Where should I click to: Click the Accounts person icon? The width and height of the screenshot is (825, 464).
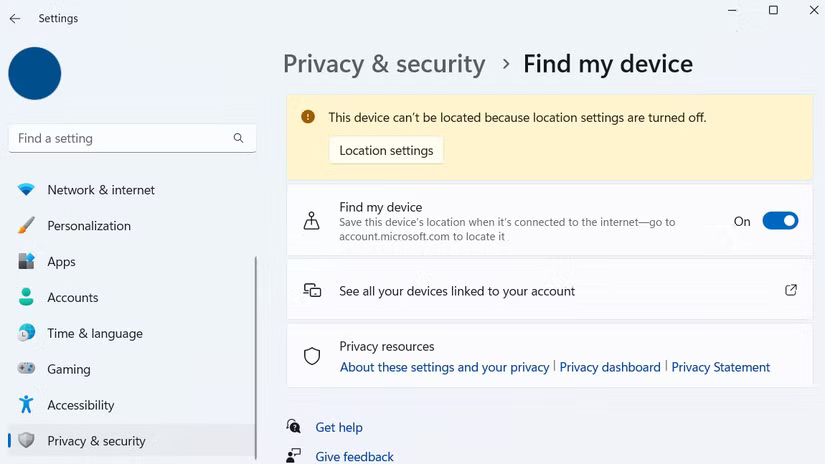coord(26,298)
